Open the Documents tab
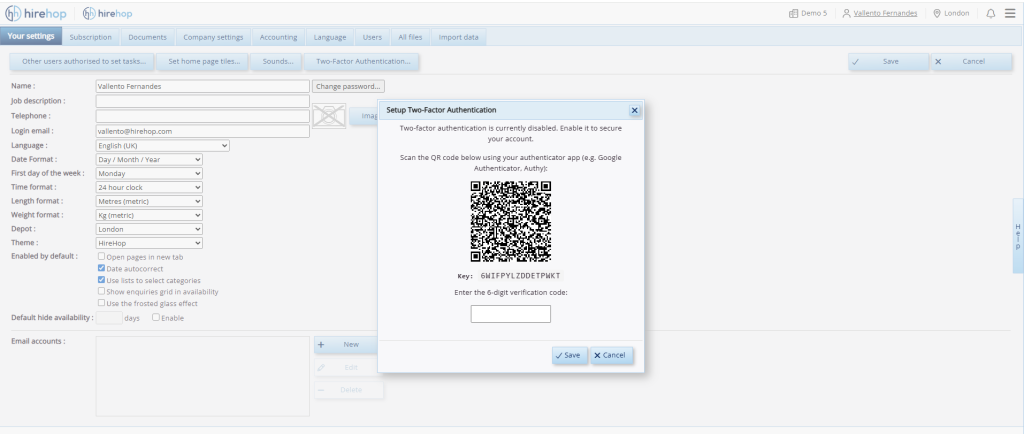The image size is (1024, 434). 148,37
